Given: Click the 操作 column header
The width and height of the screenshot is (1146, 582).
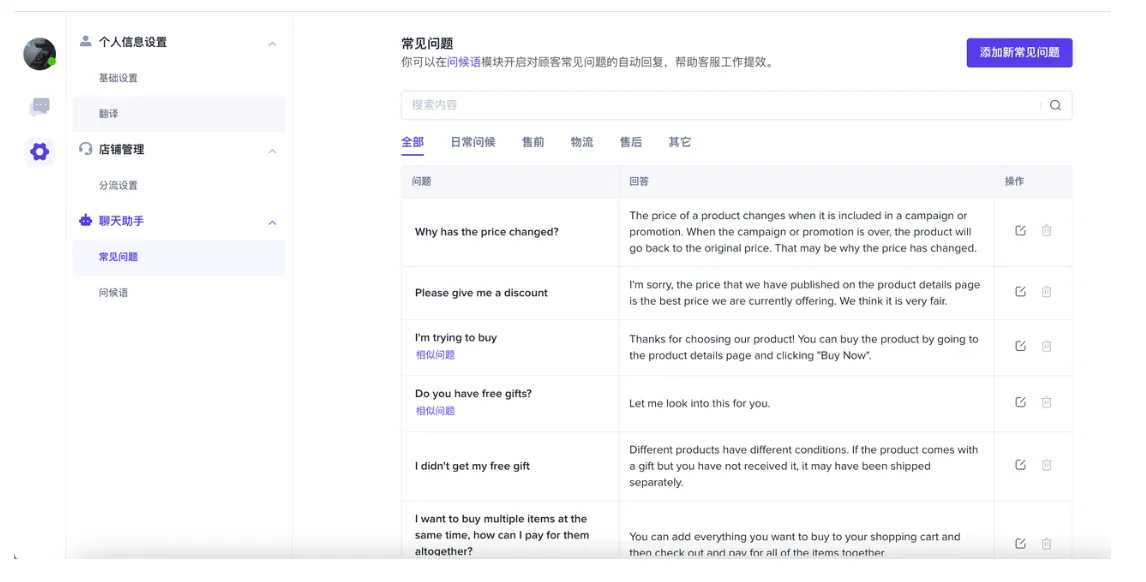Looking at the screenshot, I should point(1014,181).
